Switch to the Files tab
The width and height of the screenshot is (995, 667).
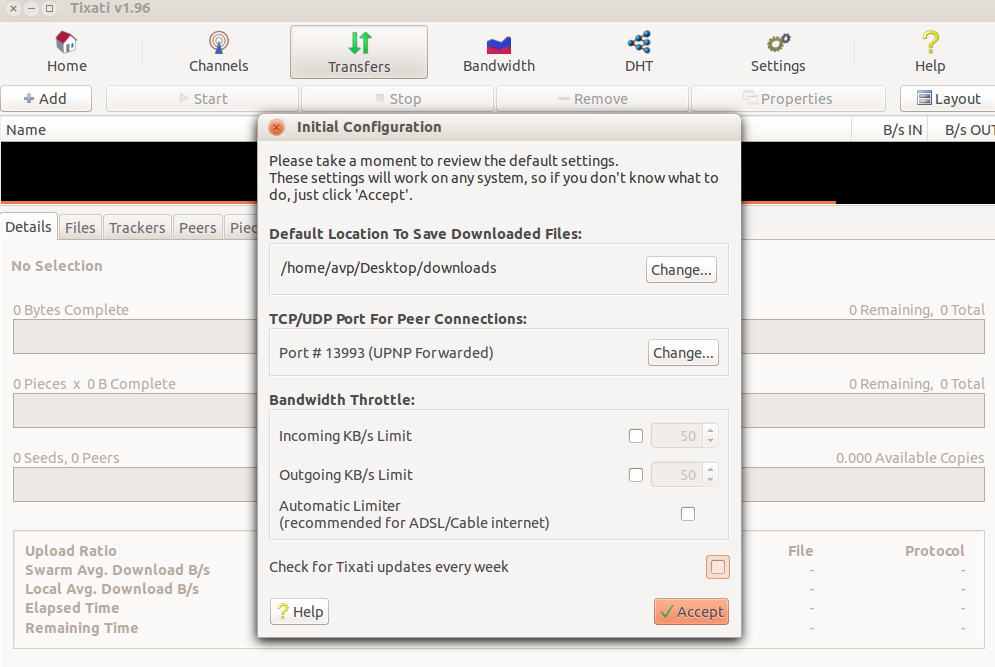coord(80,227)
